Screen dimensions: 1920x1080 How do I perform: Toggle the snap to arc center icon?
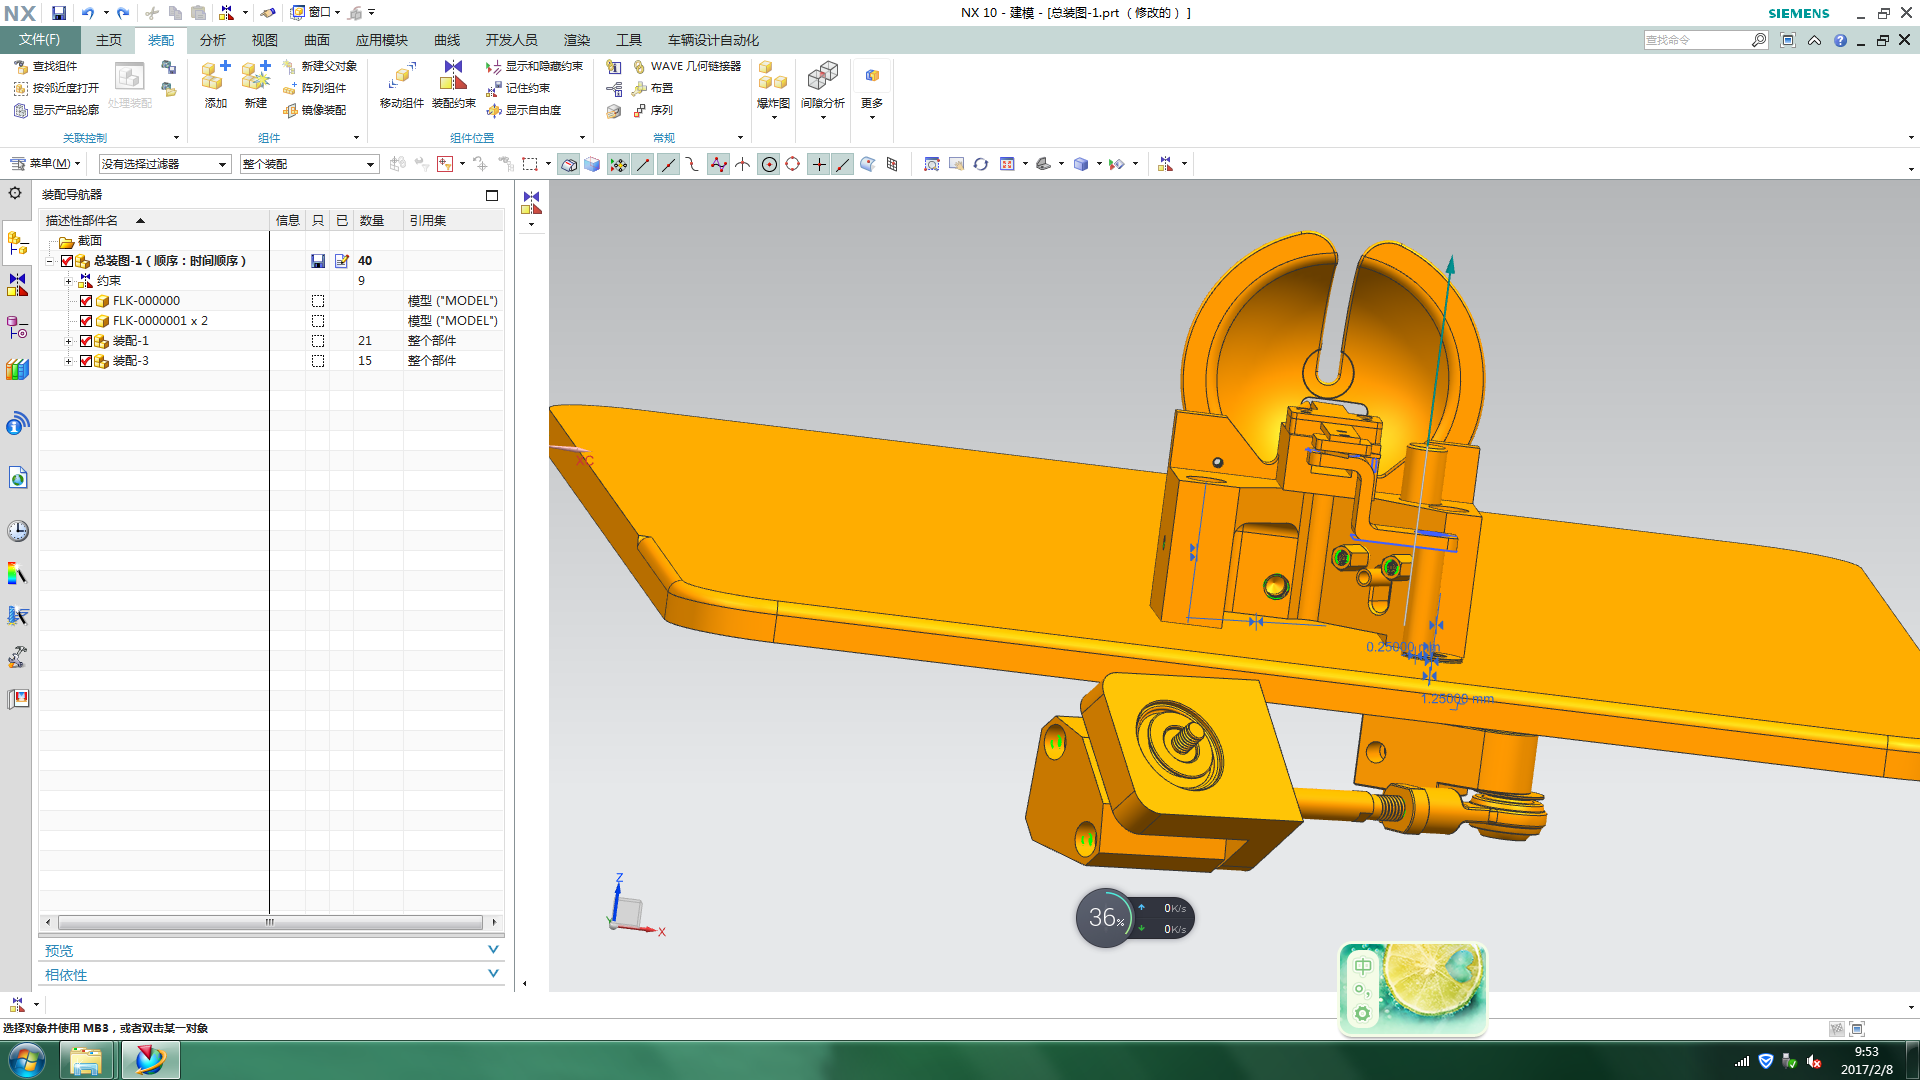[x=769, y=164]
